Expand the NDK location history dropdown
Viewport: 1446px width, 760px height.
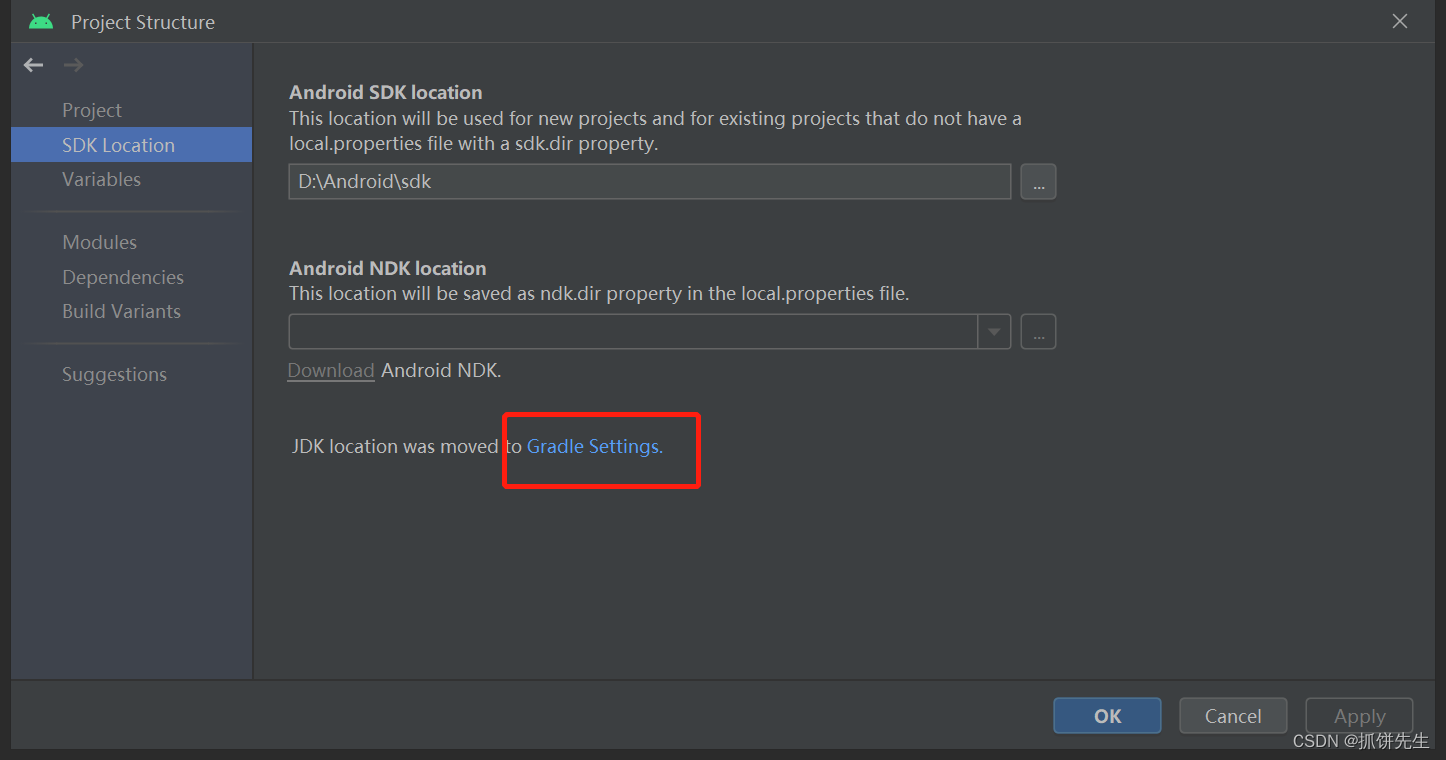(x=994, y=331)
